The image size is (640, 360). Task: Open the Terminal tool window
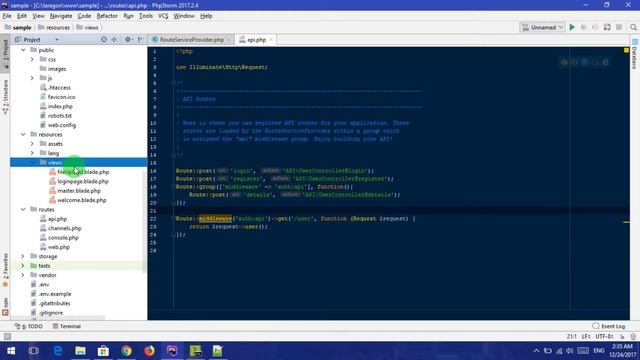click(x=67, y=326)
